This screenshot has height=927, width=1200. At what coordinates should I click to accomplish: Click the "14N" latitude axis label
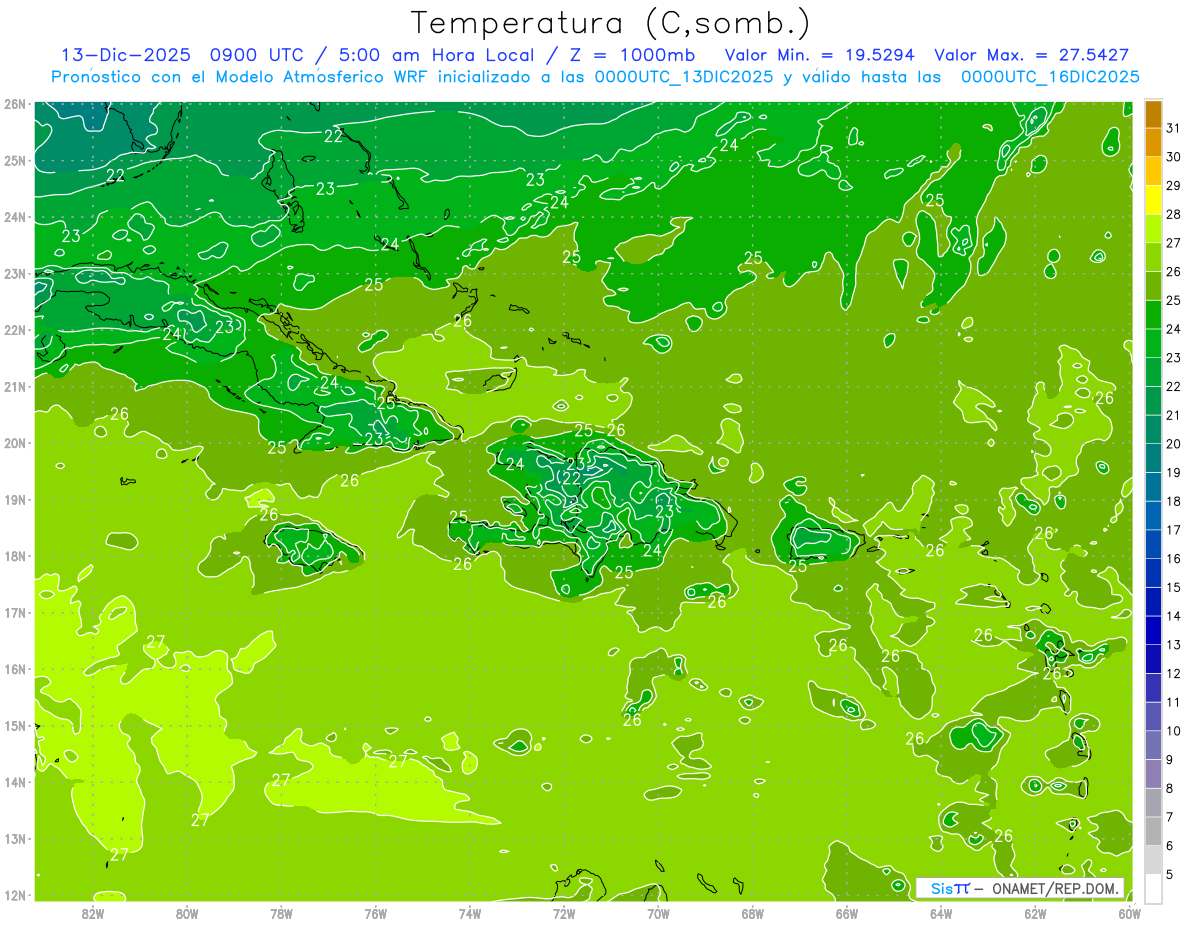(x=15, y=782)
